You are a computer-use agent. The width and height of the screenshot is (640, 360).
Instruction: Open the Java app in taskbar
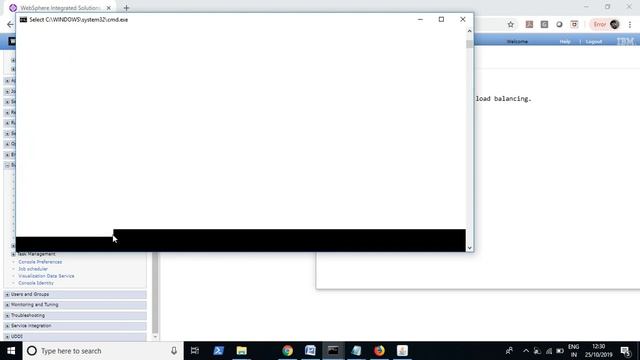click(x=402, y=351)
